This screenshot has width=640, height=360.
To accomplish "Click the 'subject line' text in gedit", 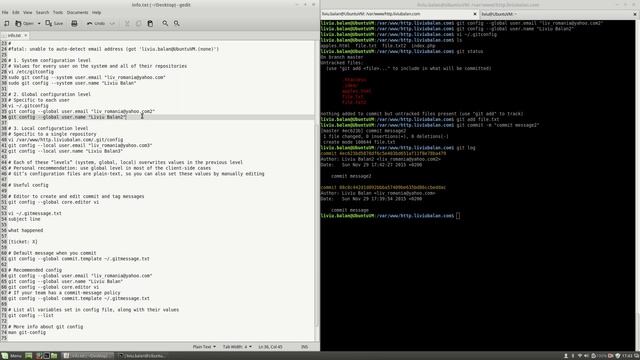I will coord(24,219).
